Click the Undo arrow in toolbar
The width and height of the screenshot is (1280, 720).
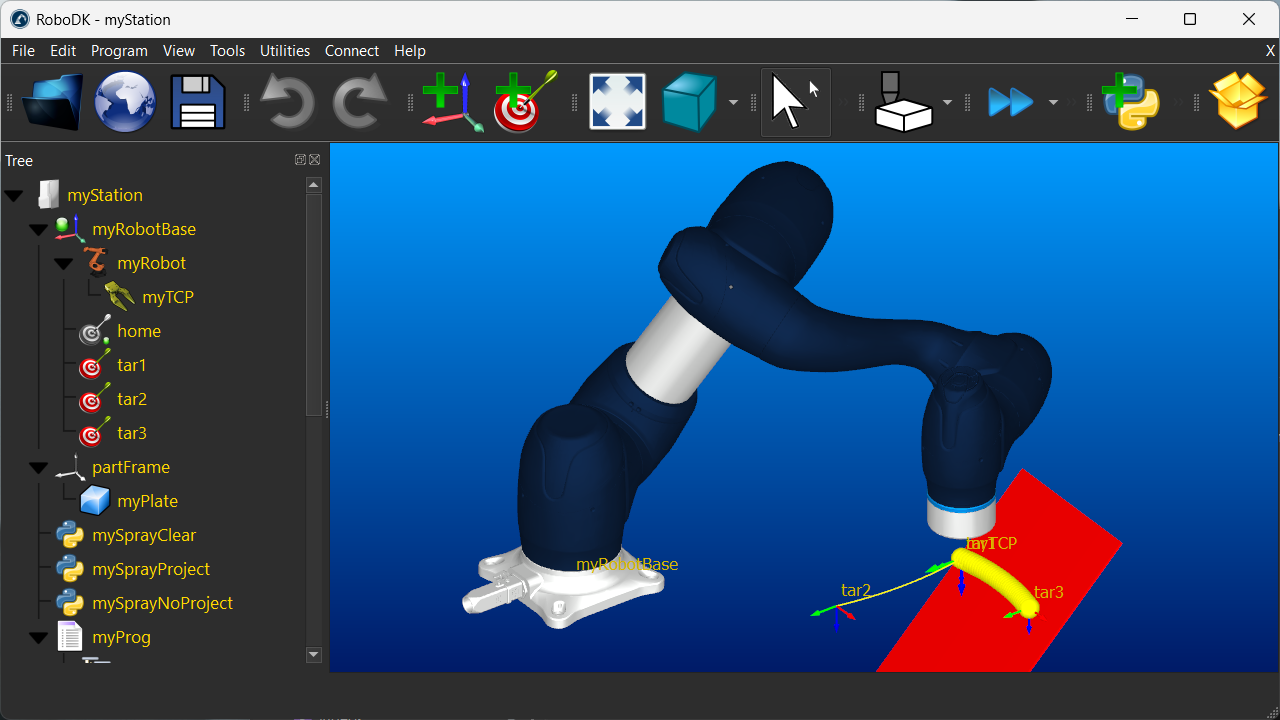(x=287, y=102)
